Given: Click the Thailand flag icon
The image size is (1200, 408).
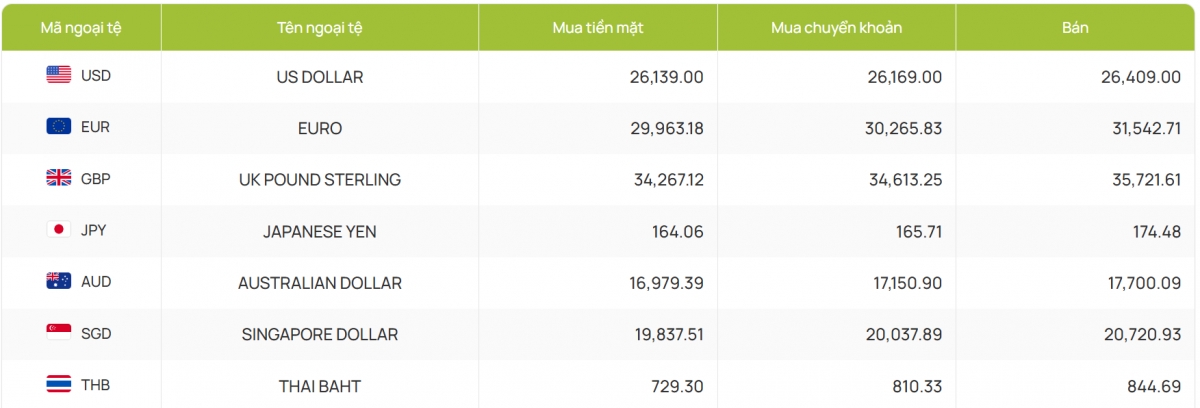Looking at the screenshot, I should coord(58,384).
